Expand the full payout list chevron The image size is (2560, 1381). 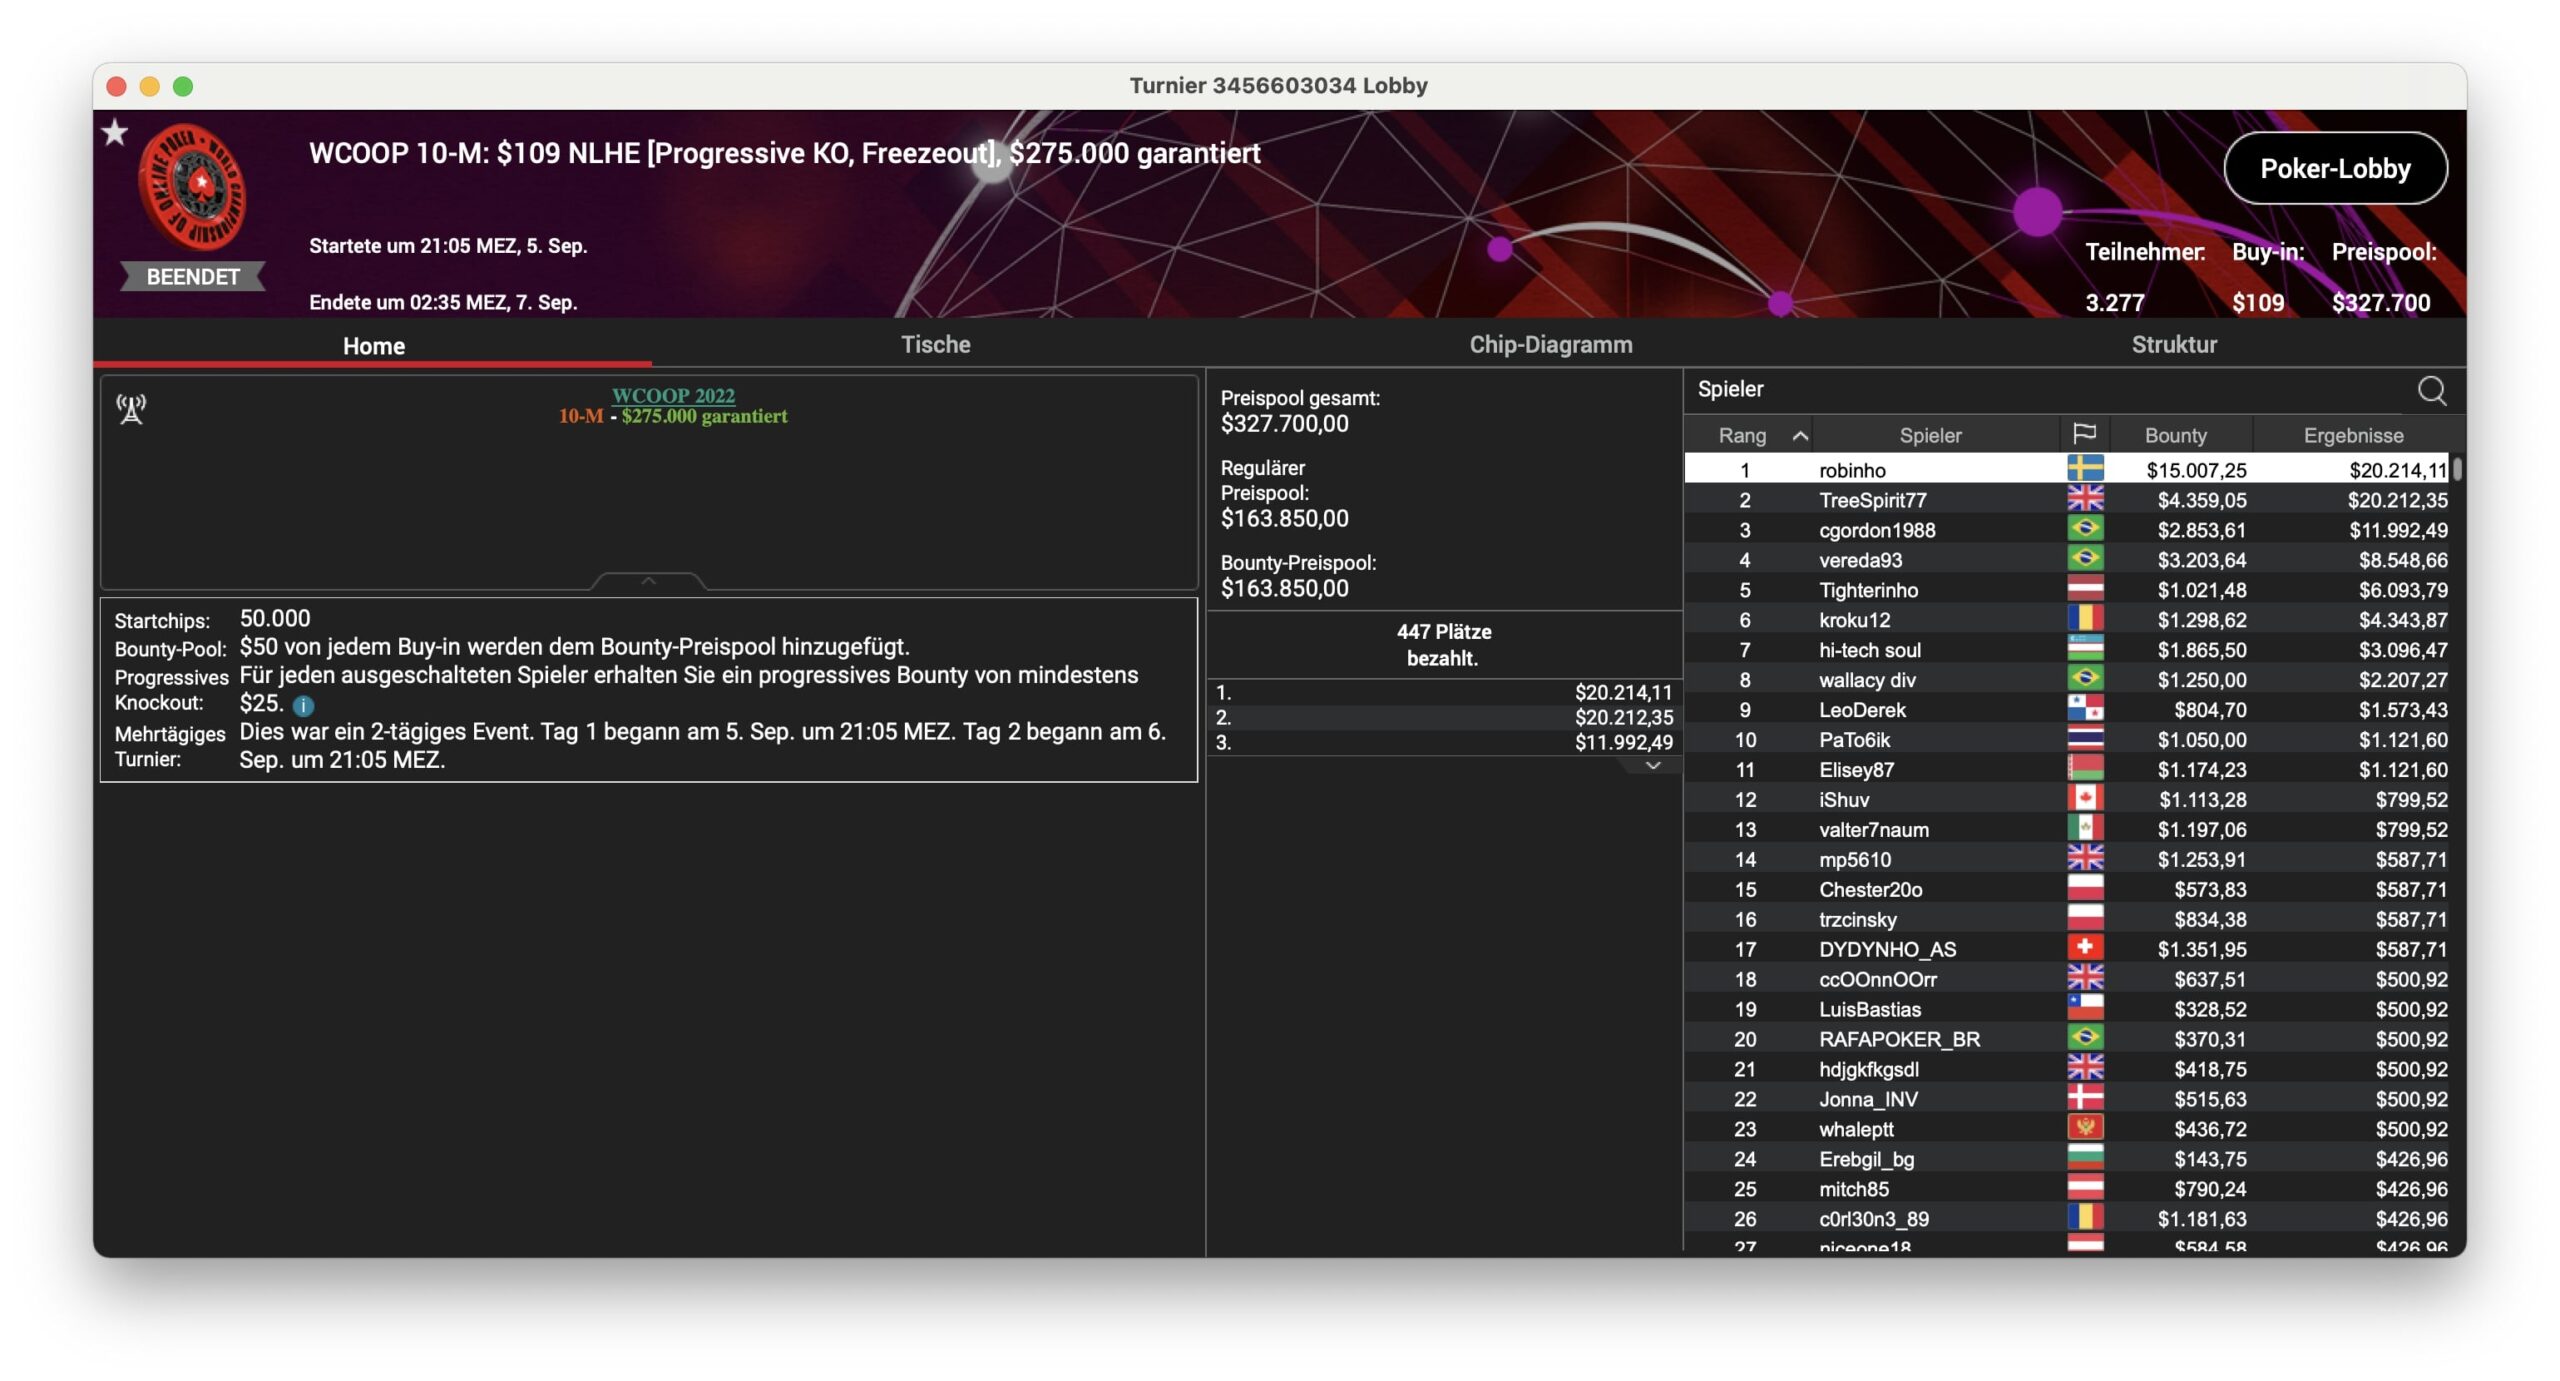pyautogui.click(x=1653, y=766)
